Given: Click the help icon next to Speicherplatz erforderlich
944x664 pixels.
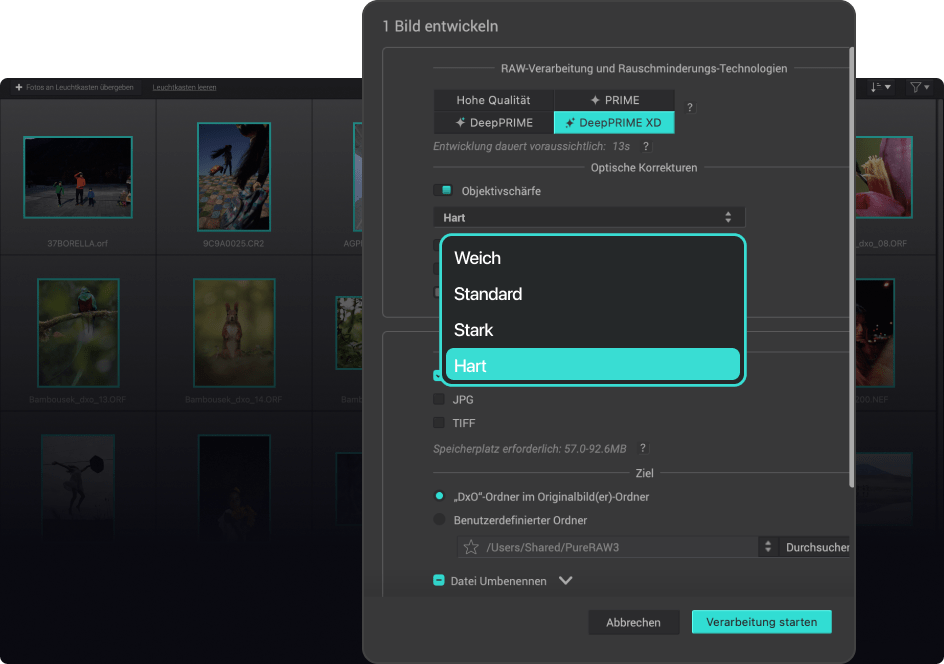Looking at the screenshot, I should tap(643, 448).
